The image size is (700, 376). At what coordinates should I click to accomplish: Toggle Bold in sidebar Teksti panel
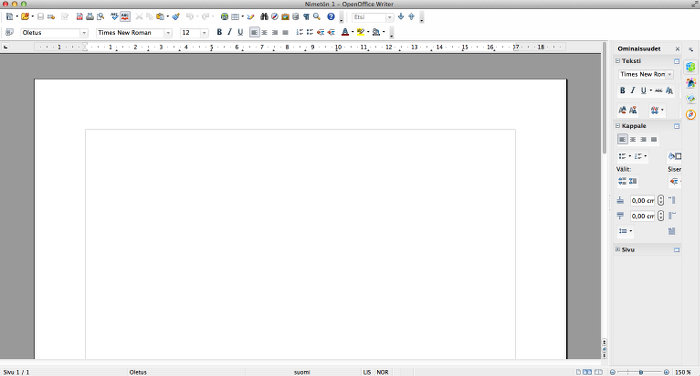pos(622,90)
